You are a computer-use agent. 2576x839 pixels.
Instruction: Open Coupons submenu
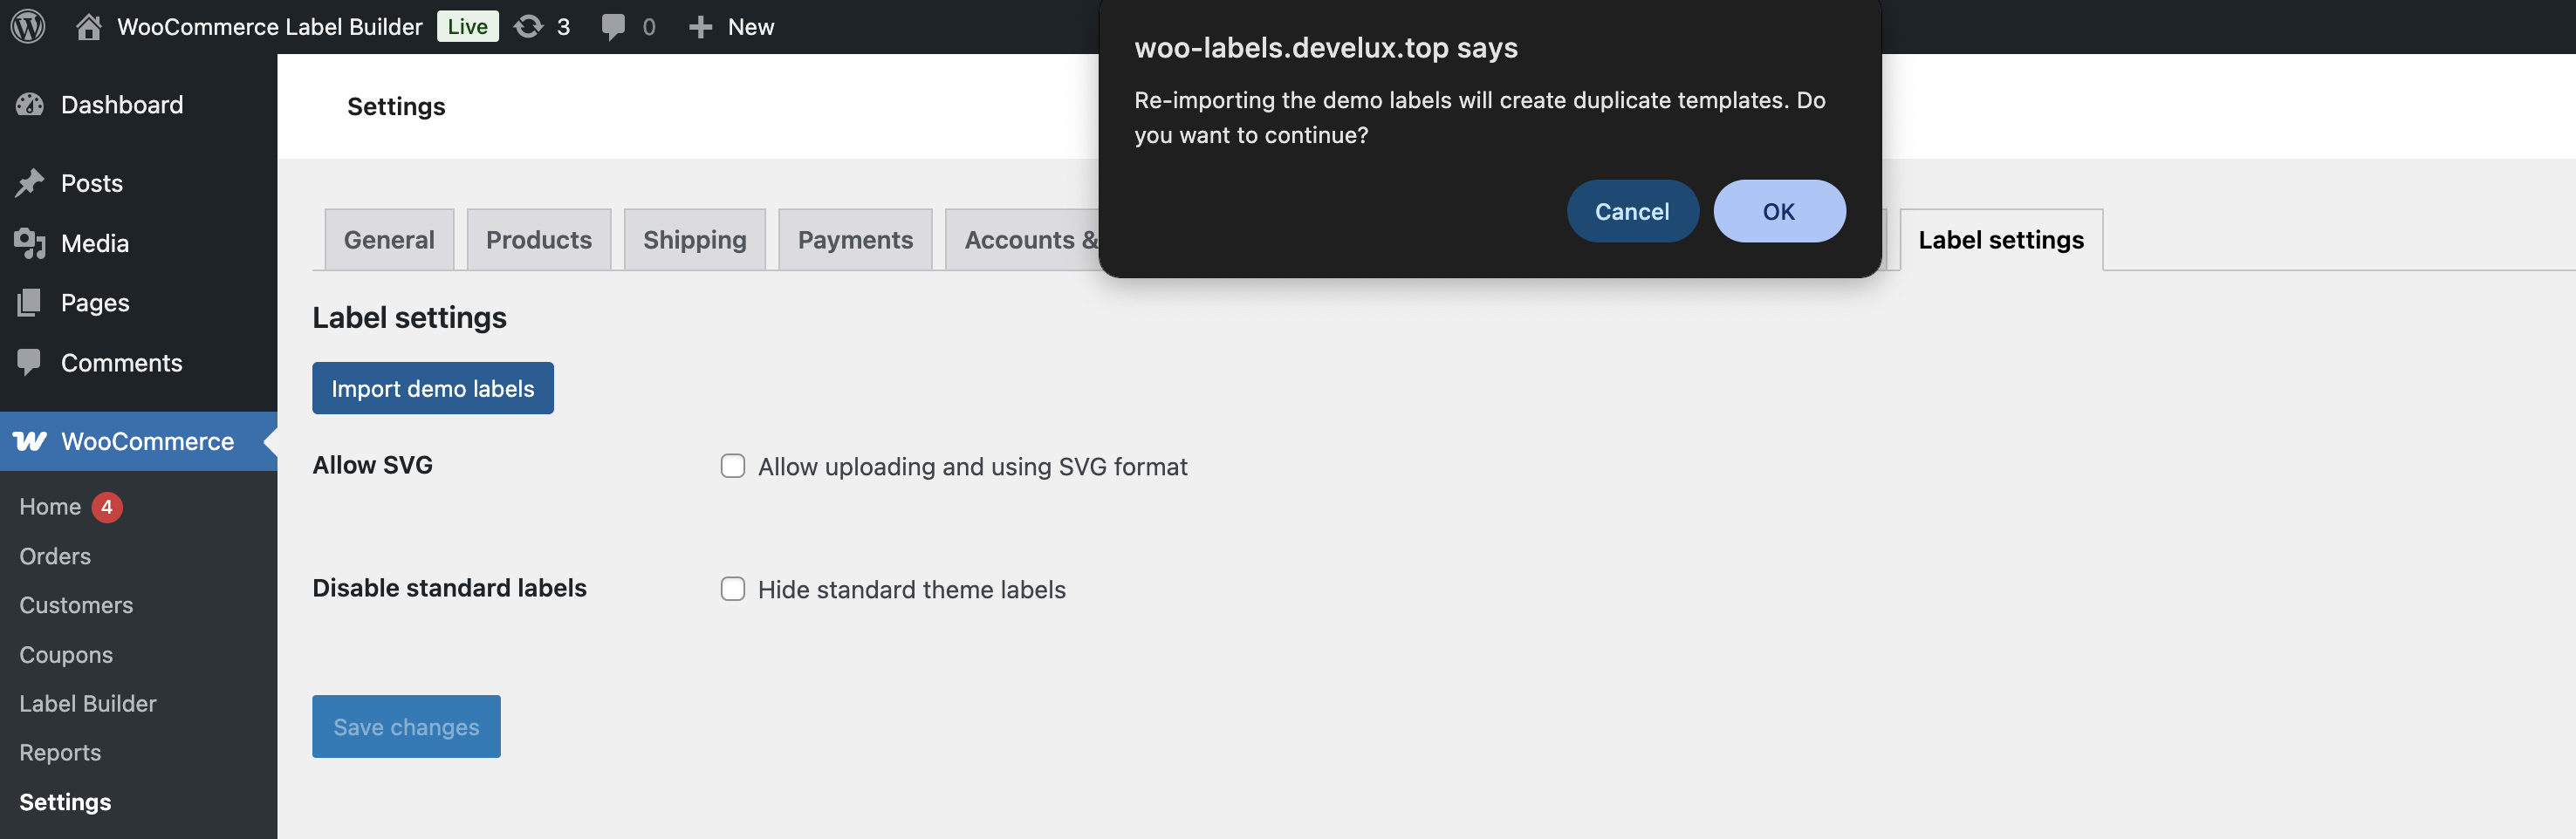[66, 655]
